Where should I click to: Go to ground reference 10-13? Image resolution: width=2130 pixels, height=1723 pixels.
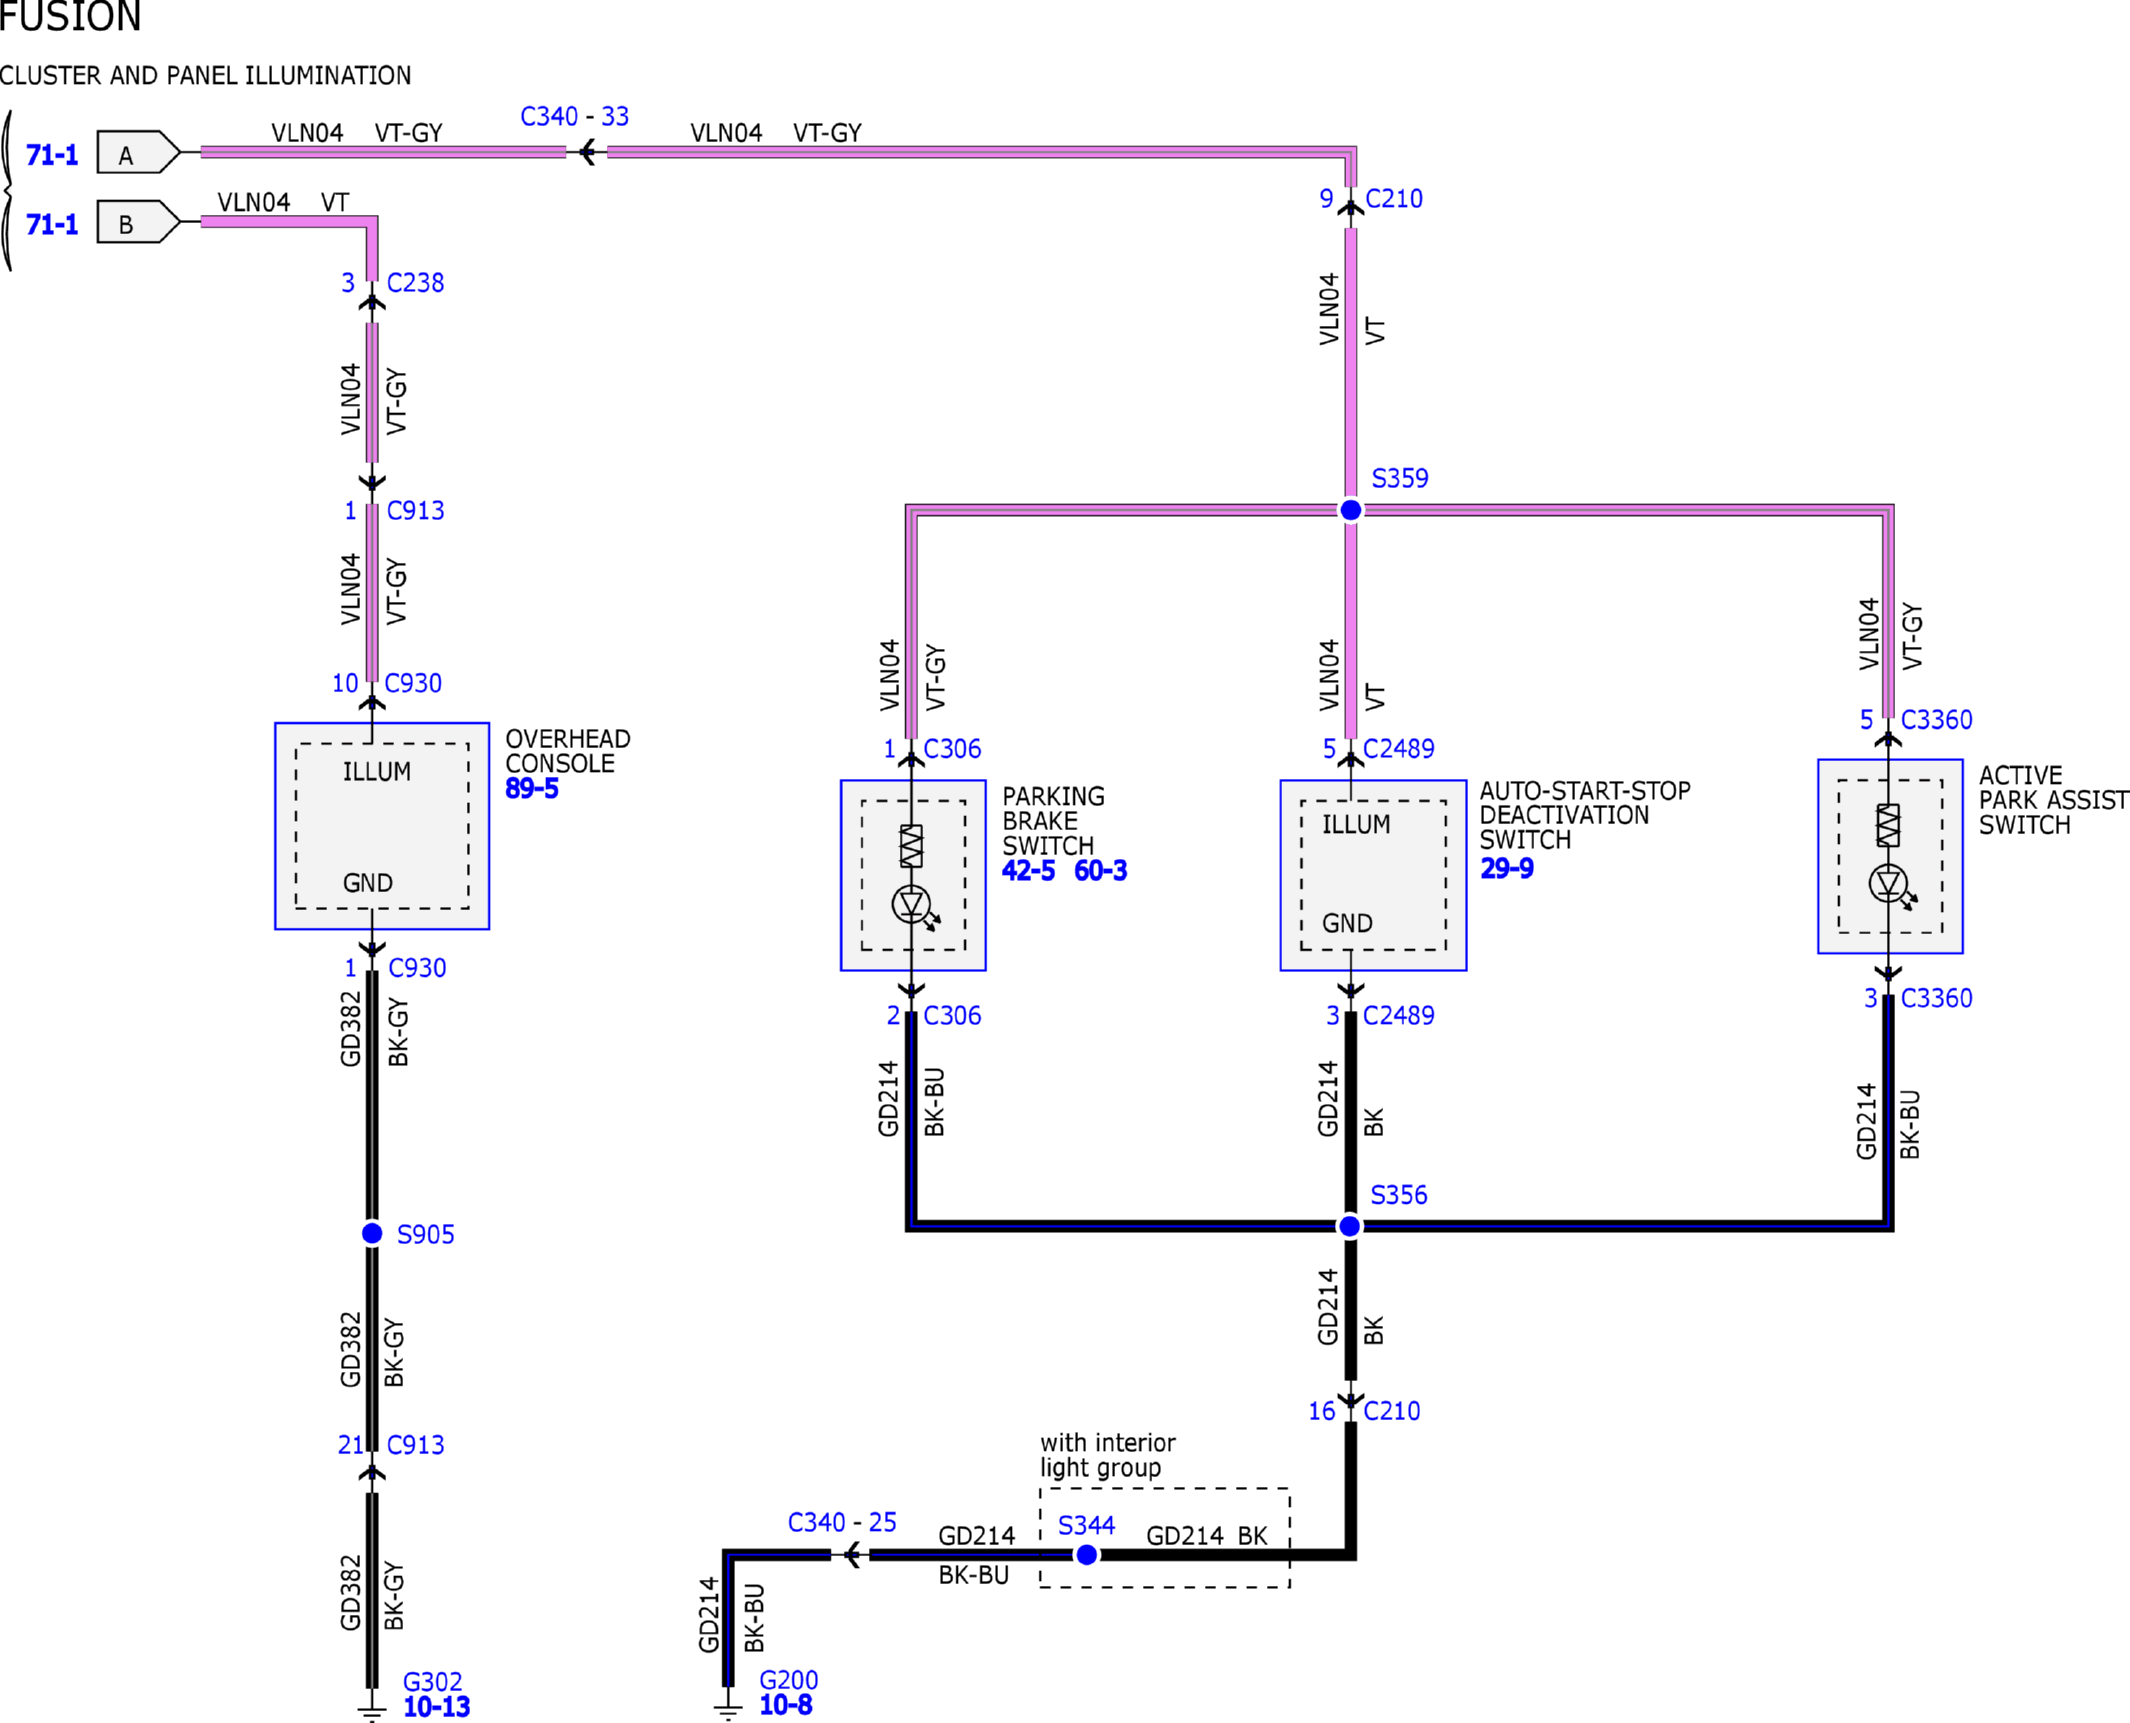436,1707
